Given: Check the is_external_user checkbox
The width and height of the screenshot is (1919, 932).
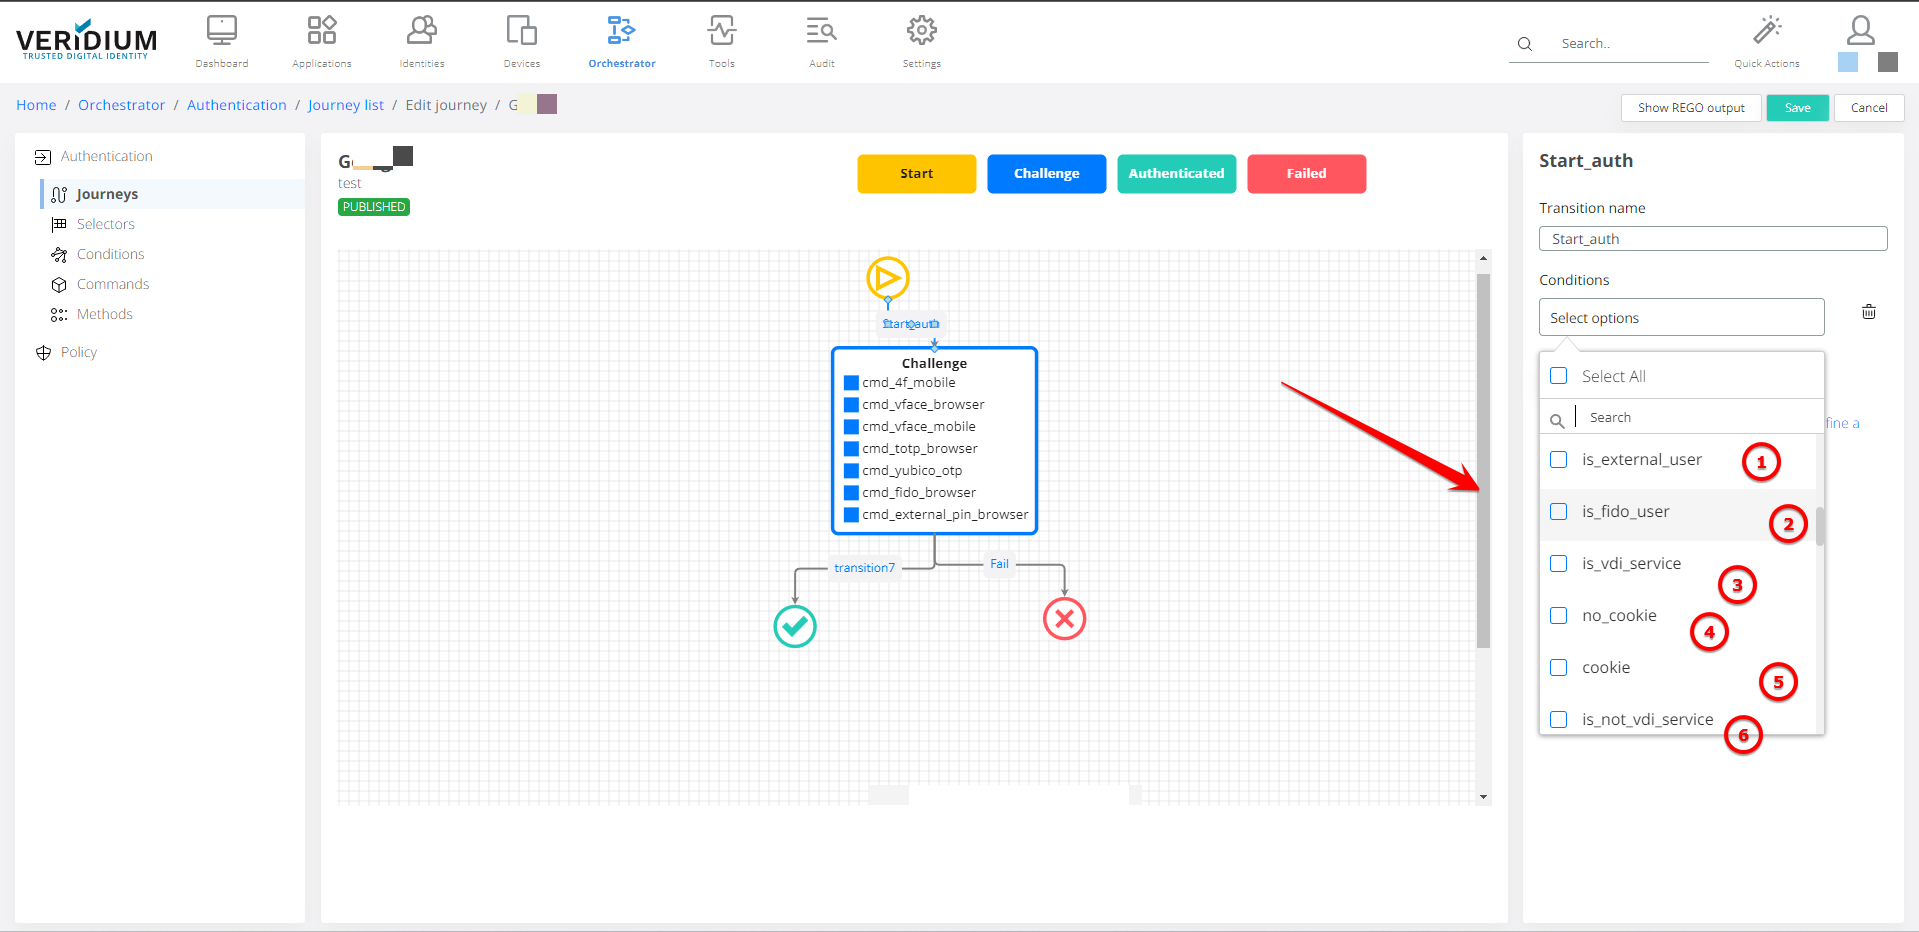Looking at the screenshot, I should coord(1558,460).
